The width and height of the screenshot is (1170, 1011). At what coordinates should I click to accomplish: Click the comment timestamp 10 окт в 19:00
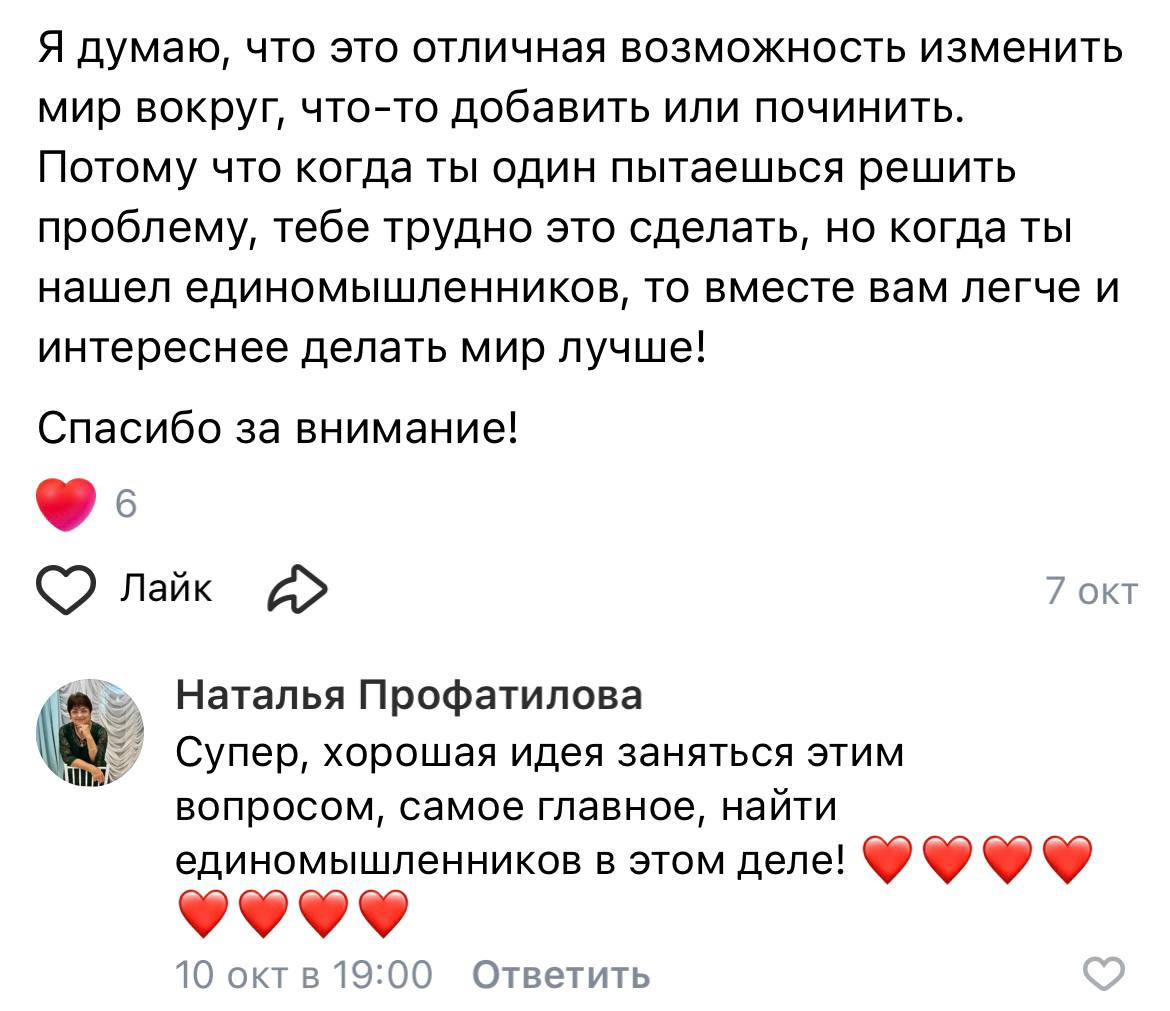click(x=304, y=973)
